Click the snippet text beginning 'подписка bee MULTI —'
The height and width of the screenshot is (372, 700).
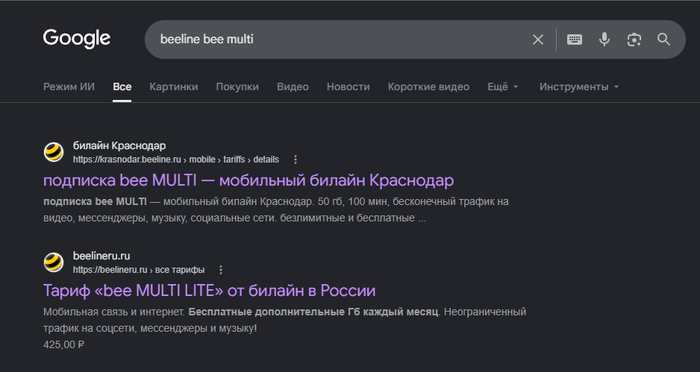pos(276,210)
